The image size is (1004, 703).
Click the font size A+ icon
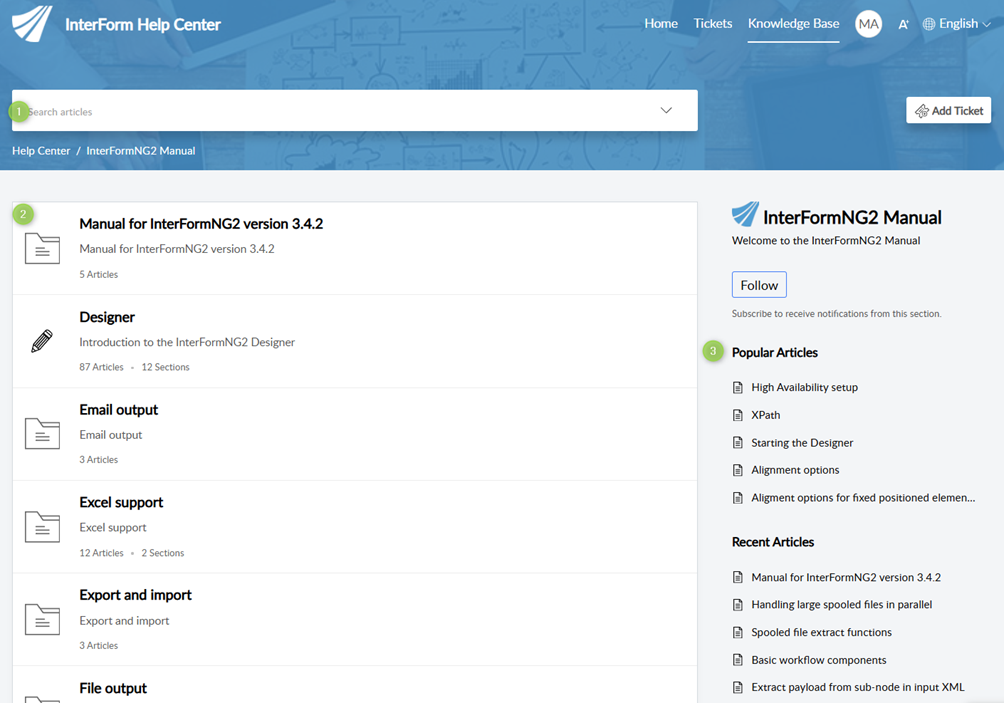click(x=903, y=24)
